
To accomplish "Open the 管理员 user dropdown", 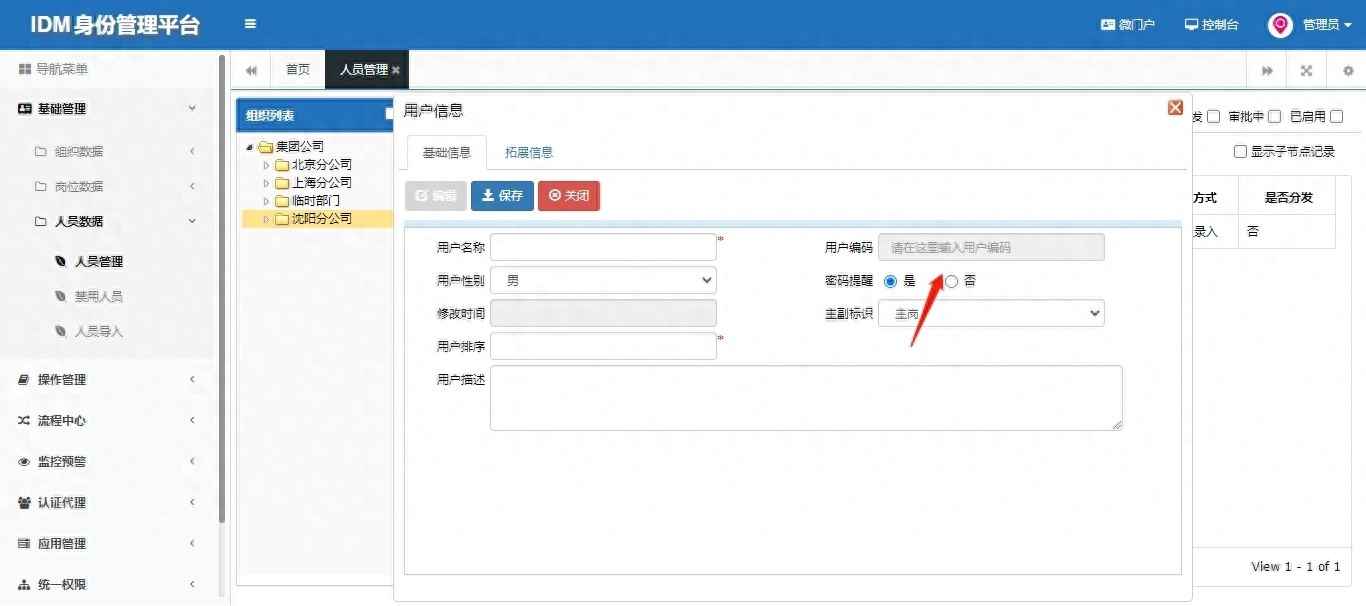I will click(1327, 24).
